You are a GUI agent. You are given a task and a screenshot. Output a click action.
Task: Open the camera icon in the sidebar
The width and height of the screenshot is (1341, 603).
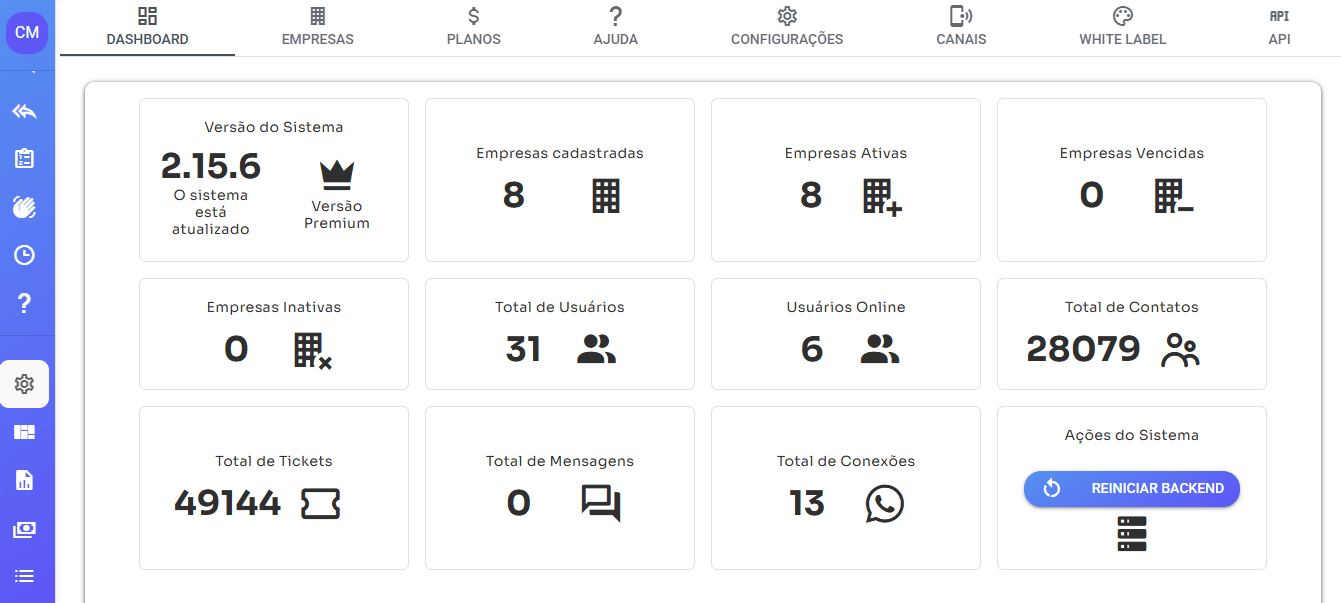pyautogui.click(x=25, y=528)
